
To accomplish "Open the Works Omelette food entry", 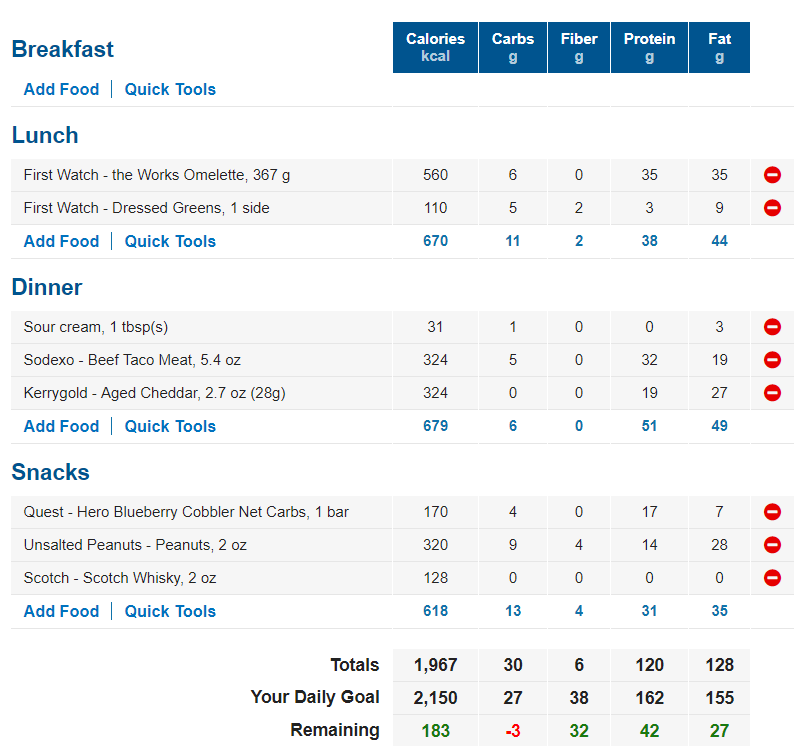I will [157, 175].
